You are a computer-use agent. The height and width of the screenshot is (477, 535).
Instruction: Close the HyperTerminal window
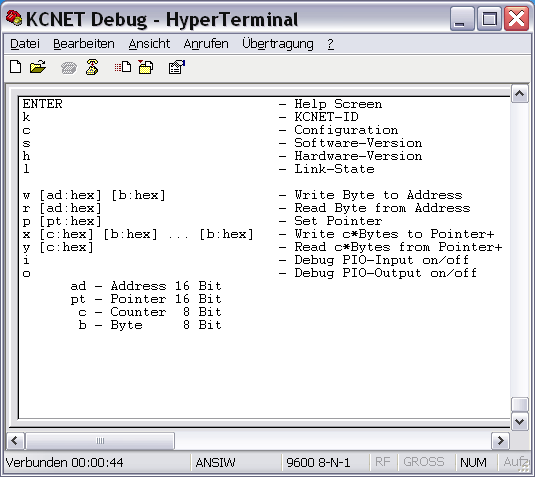[517, 18]
